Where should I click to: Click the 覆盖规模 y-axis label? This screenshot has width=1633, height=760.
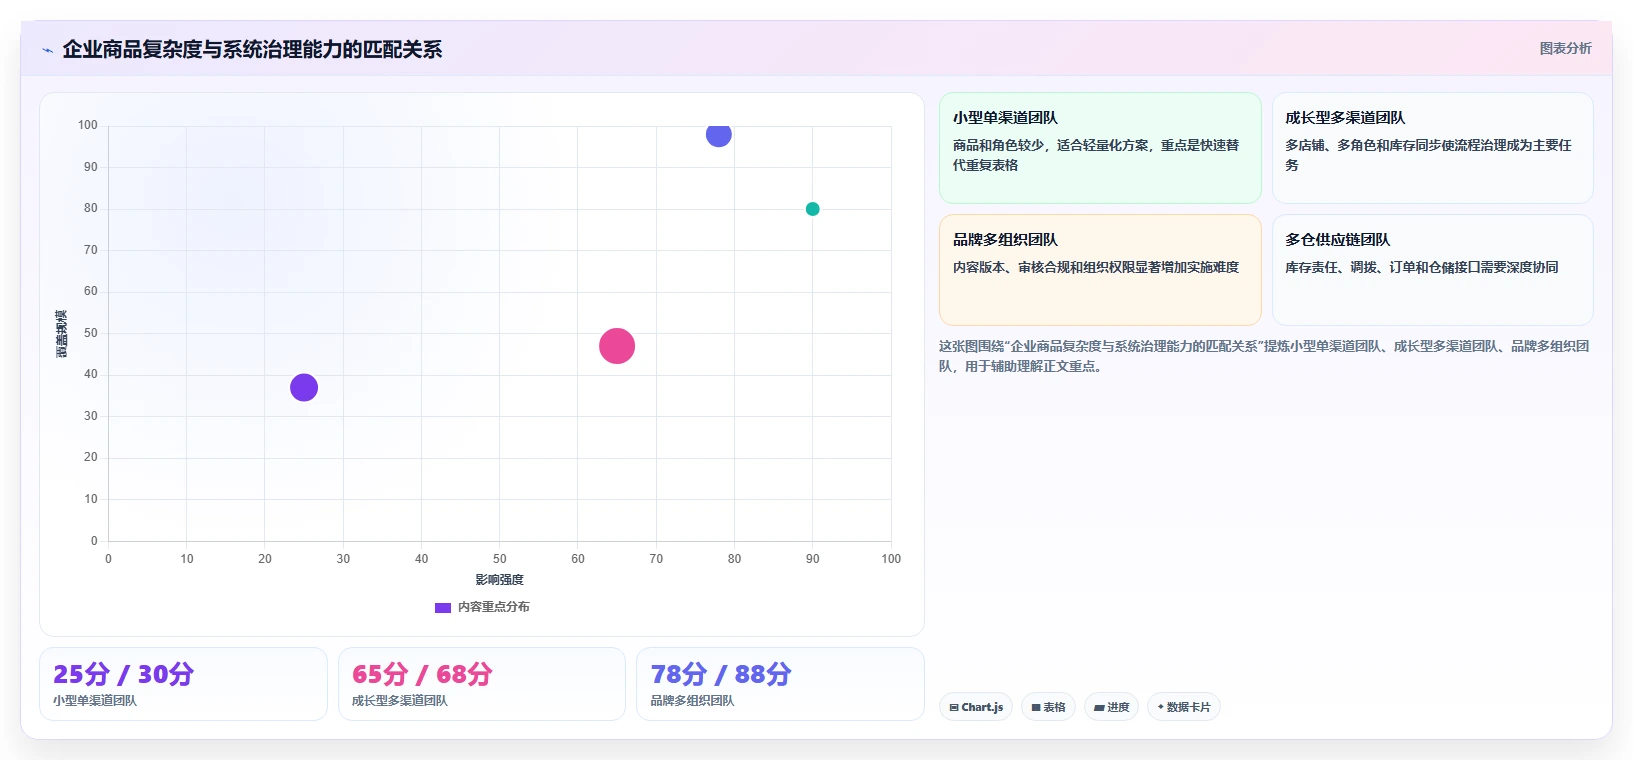(x=62, y=334)
